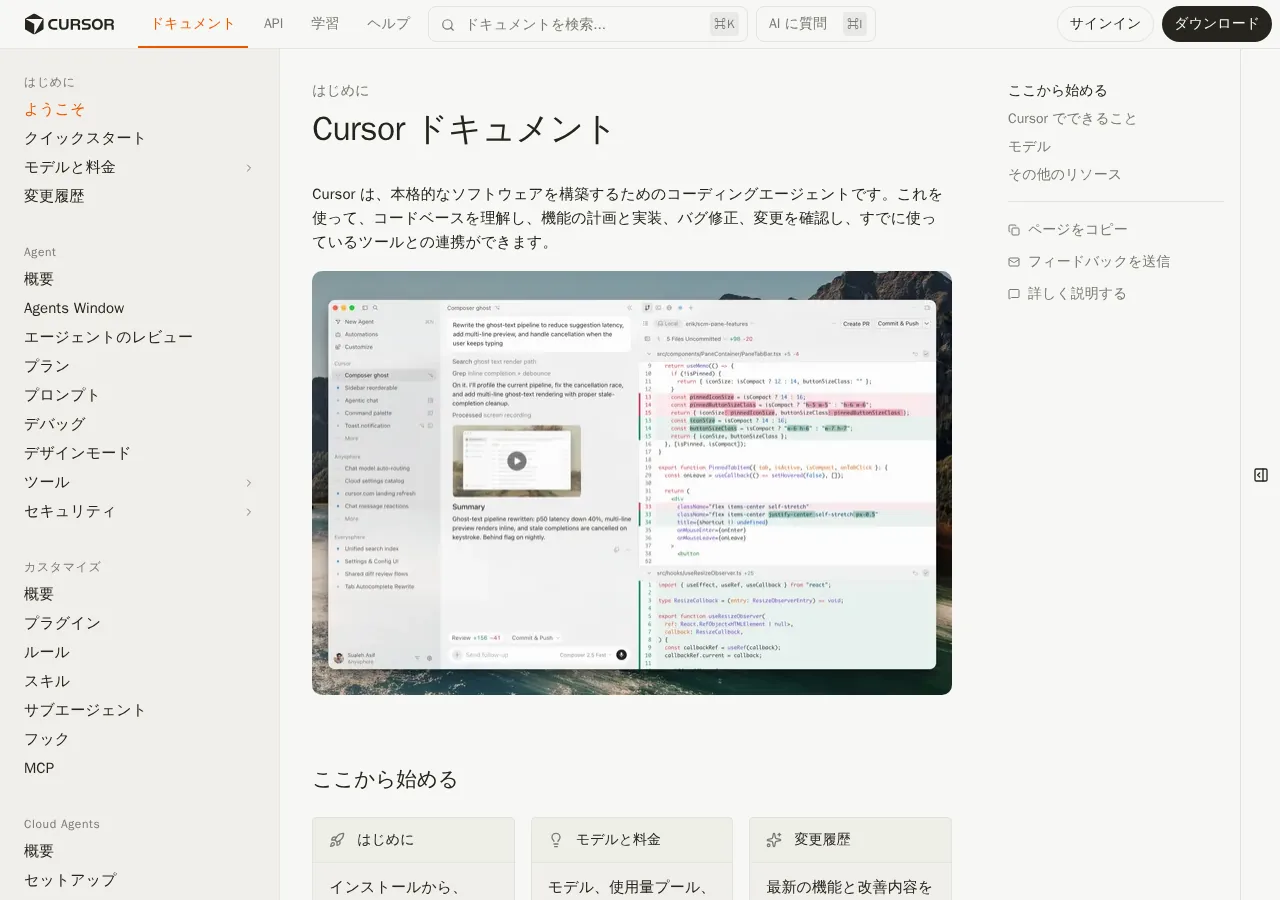This screenshot has height=900, width=1280.
Task: Click the ダウンロード button
Action: tap(1217, 24)
